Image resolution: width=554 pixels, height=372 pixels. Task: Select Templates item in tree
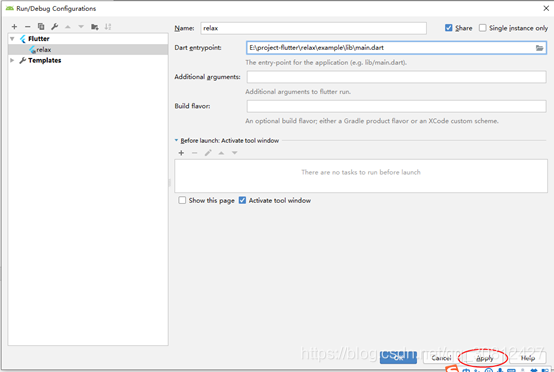[45, 60]
